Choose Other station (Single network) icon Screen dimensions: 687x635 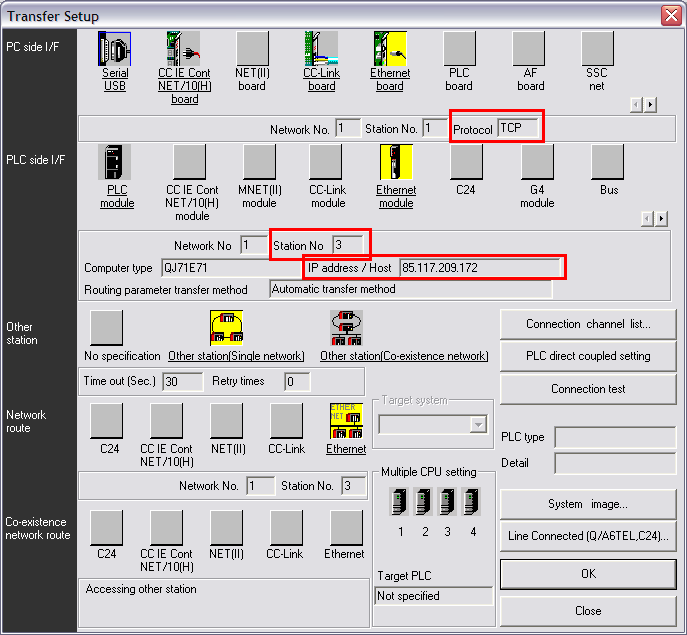[227, 328]
